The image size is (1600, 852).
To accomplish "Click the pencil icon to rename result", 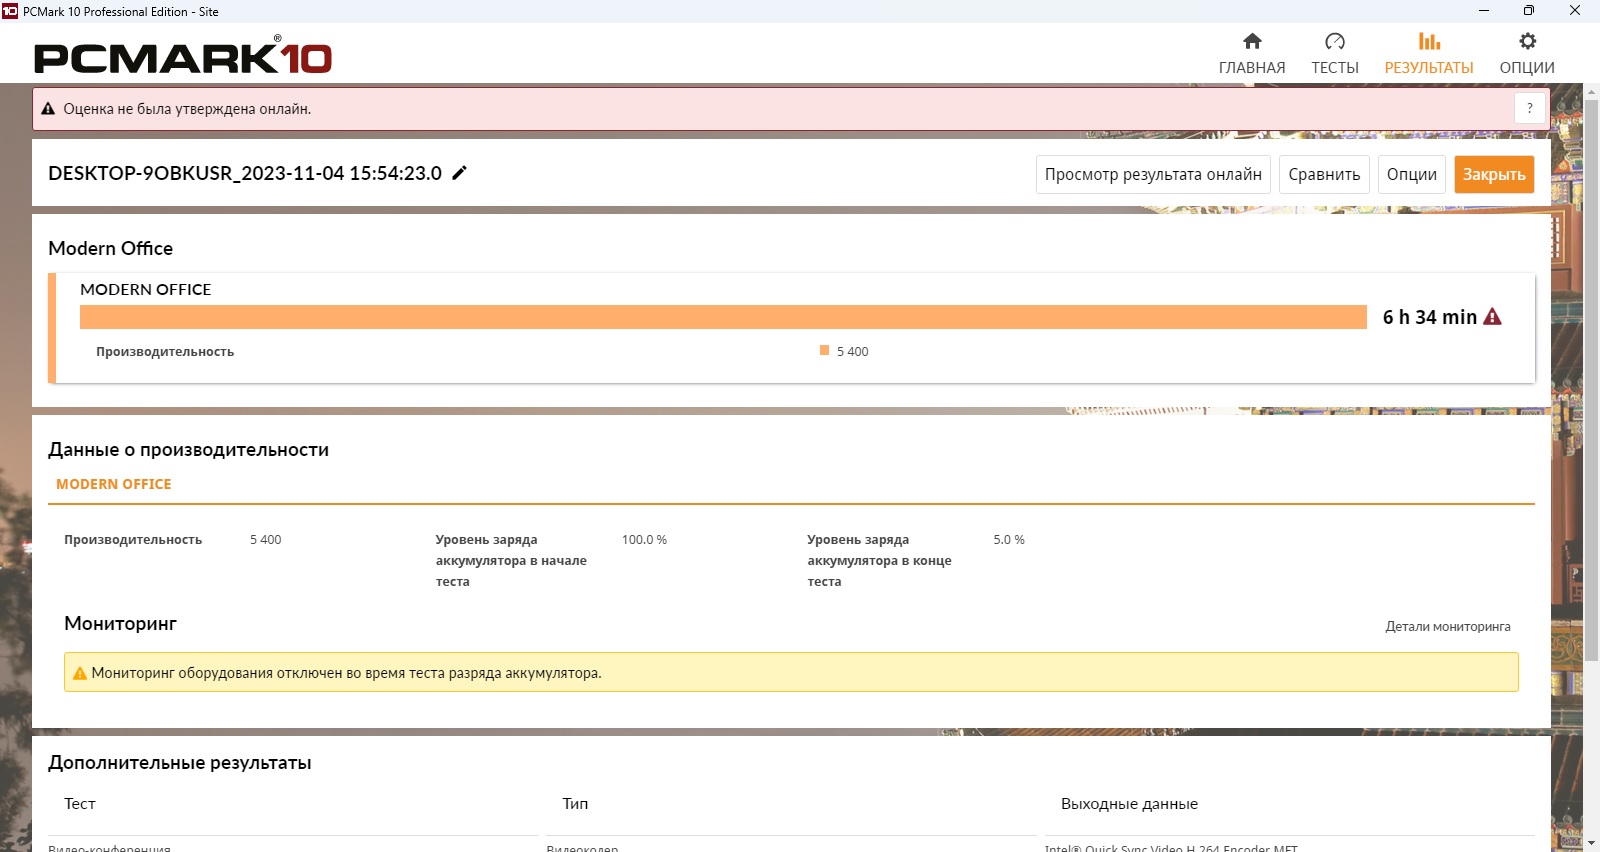I will click(460, 173).
